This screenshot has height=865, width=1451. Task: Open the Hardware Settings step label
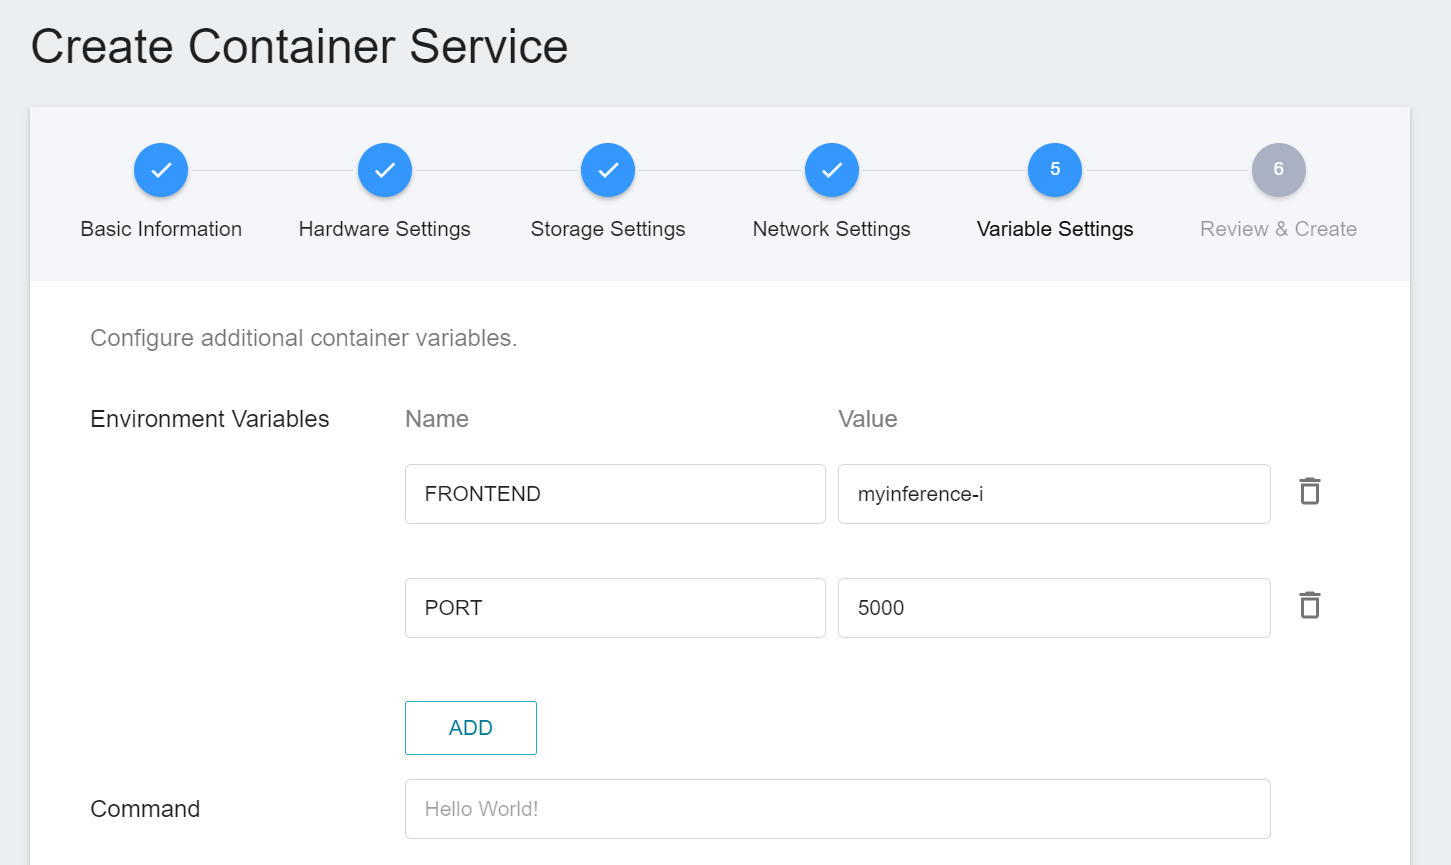(x=385, y=229)
